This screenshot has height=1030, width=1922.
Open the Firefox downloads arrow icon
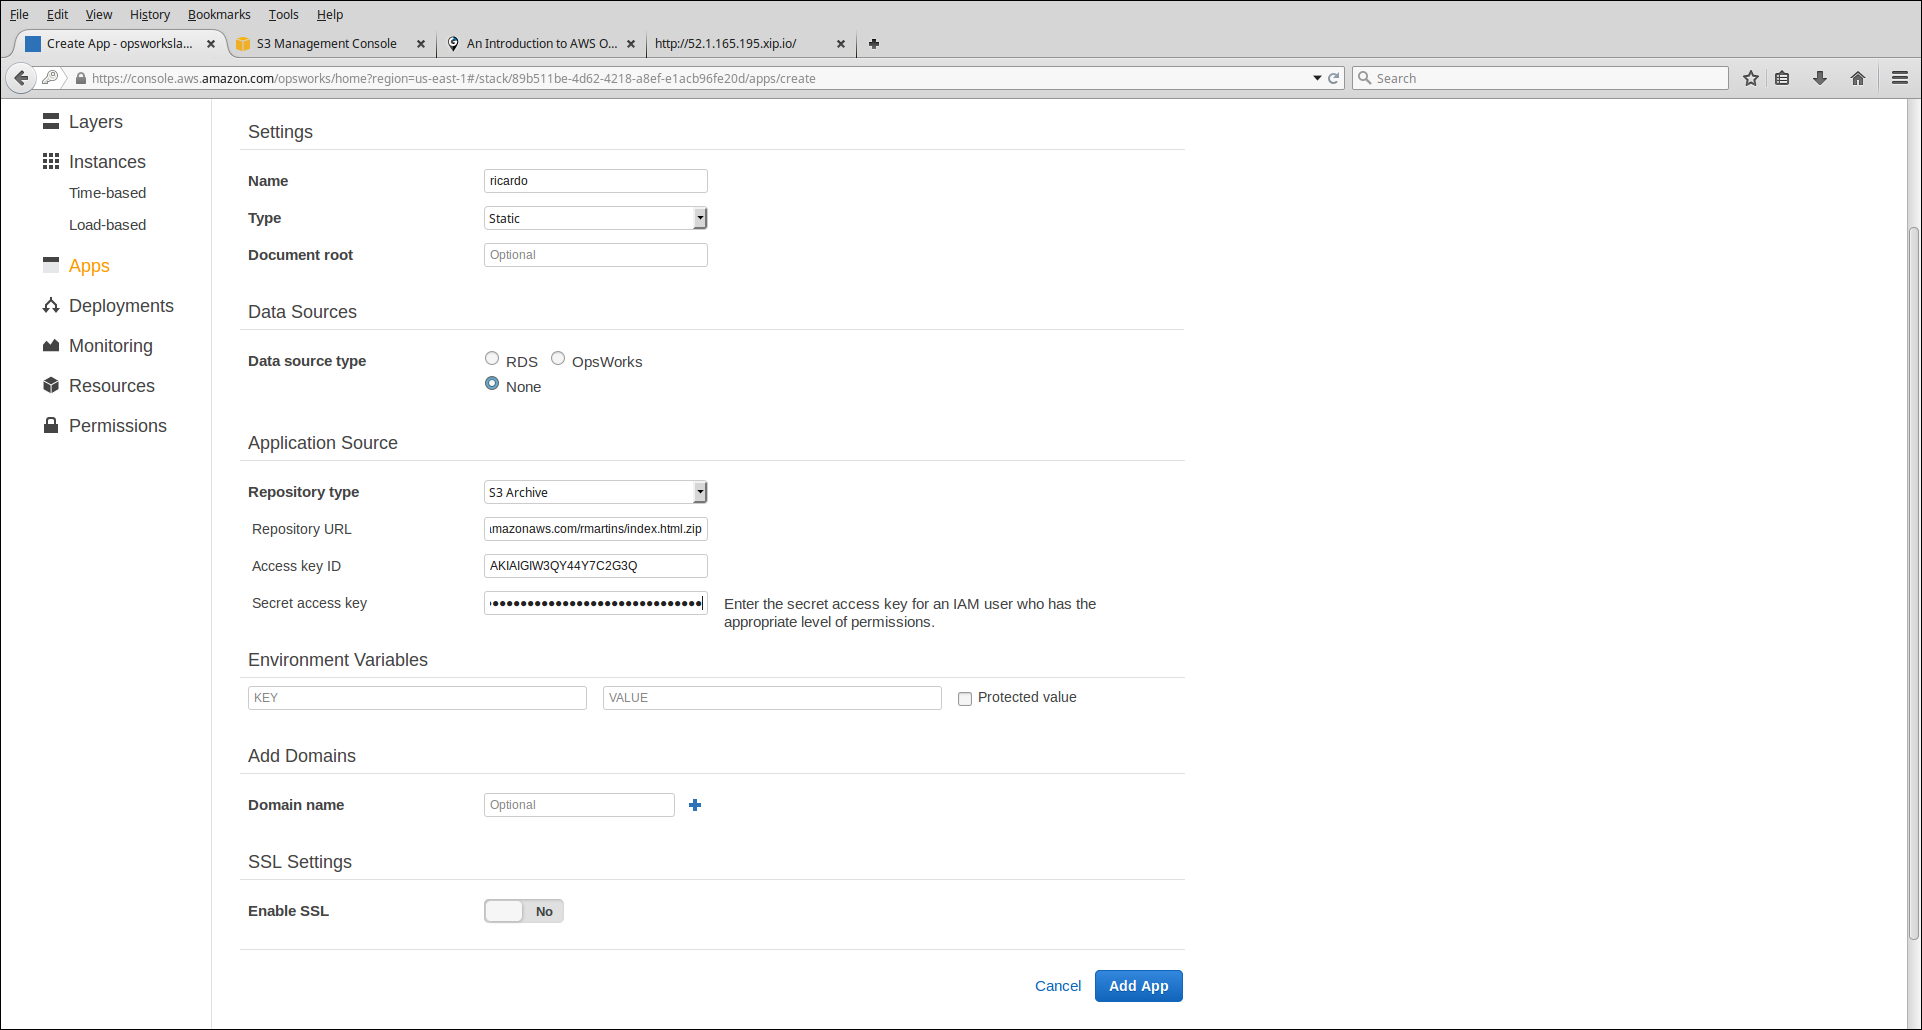pos(1820,78)
